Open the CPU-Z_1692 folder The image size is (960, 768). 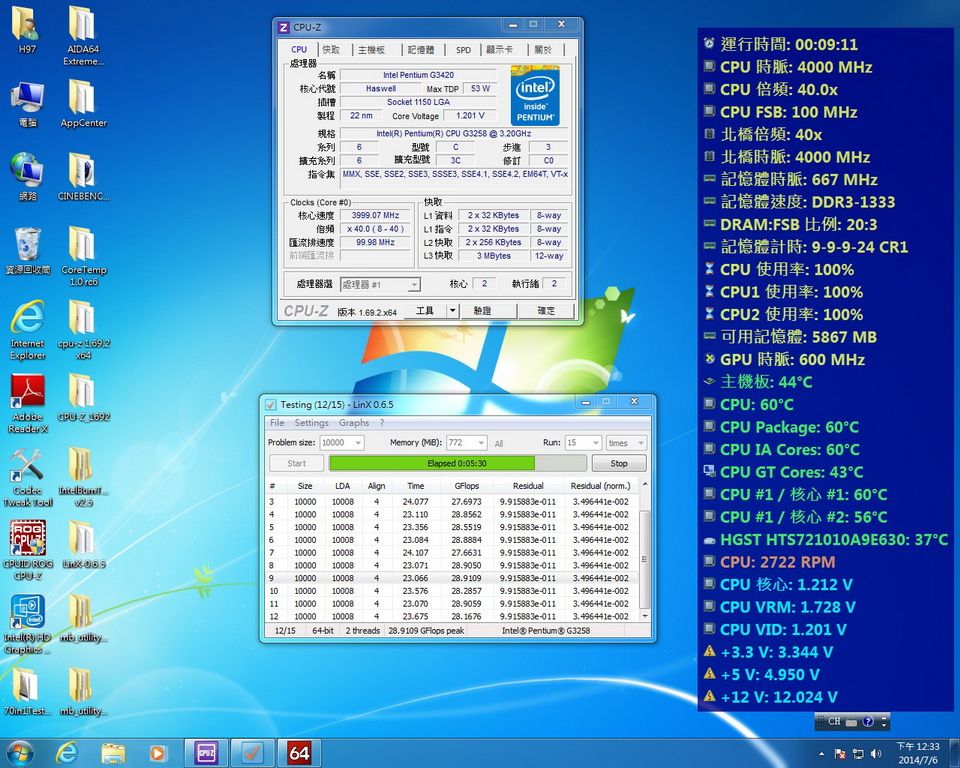pyautogui.click(x=83, y=398)
